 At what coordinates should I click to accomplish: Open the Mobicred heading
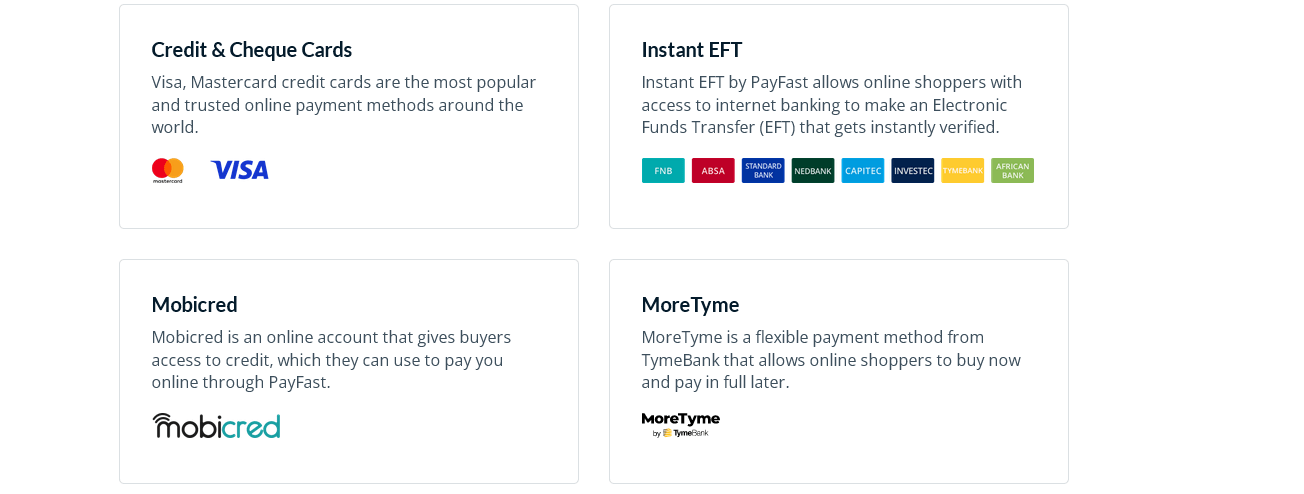[x=195, y=304]
